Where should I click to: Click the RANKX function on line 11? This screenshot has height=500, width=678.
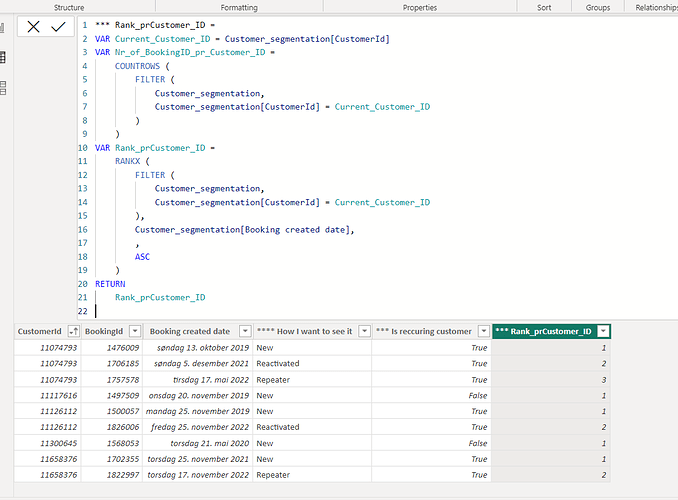point(128,161)
